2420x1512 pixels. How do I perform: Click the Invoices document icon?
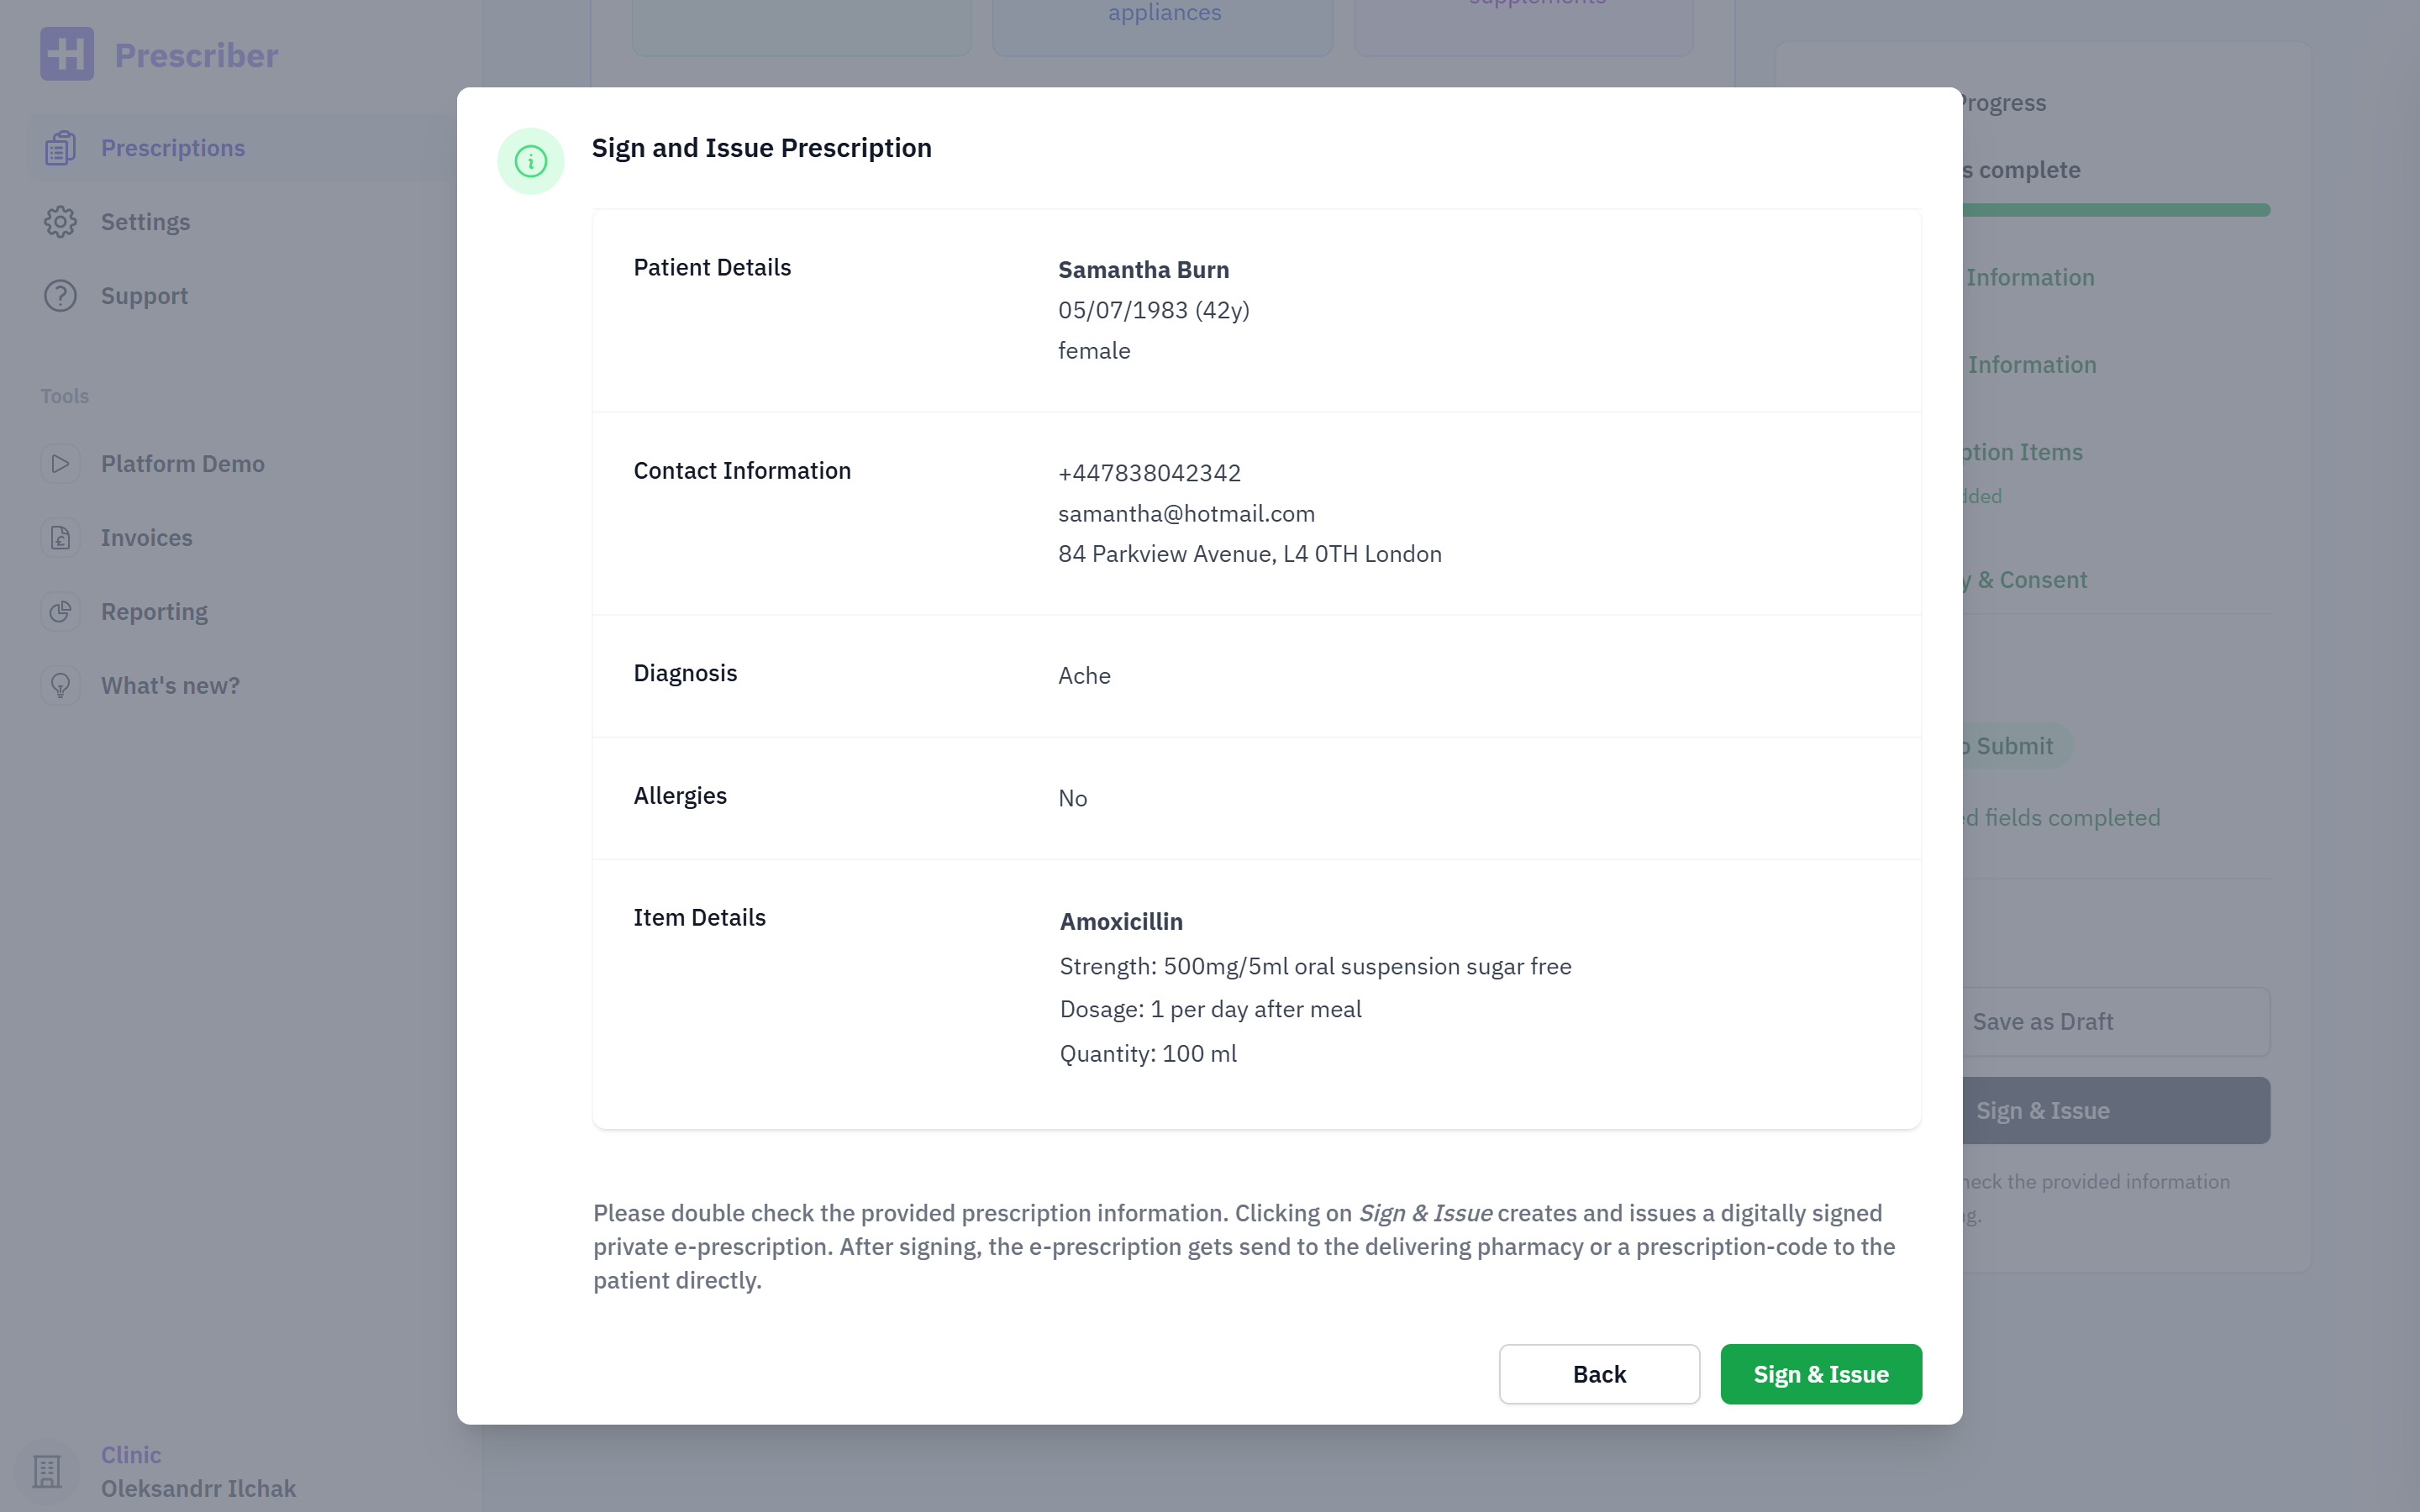pos(60,538)
